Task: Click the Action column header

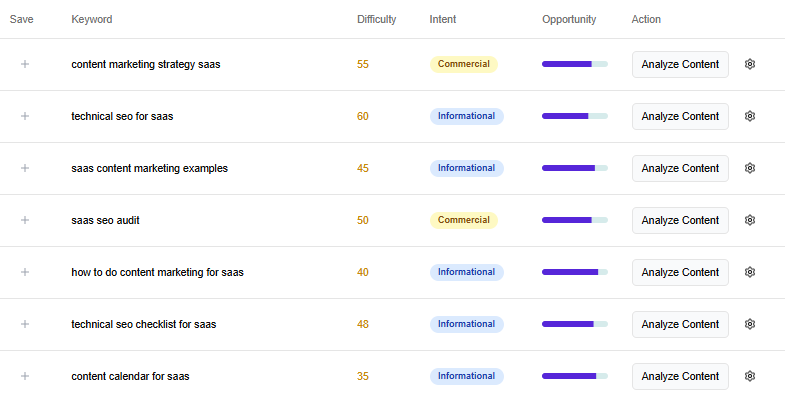Action: click(646, 20)
